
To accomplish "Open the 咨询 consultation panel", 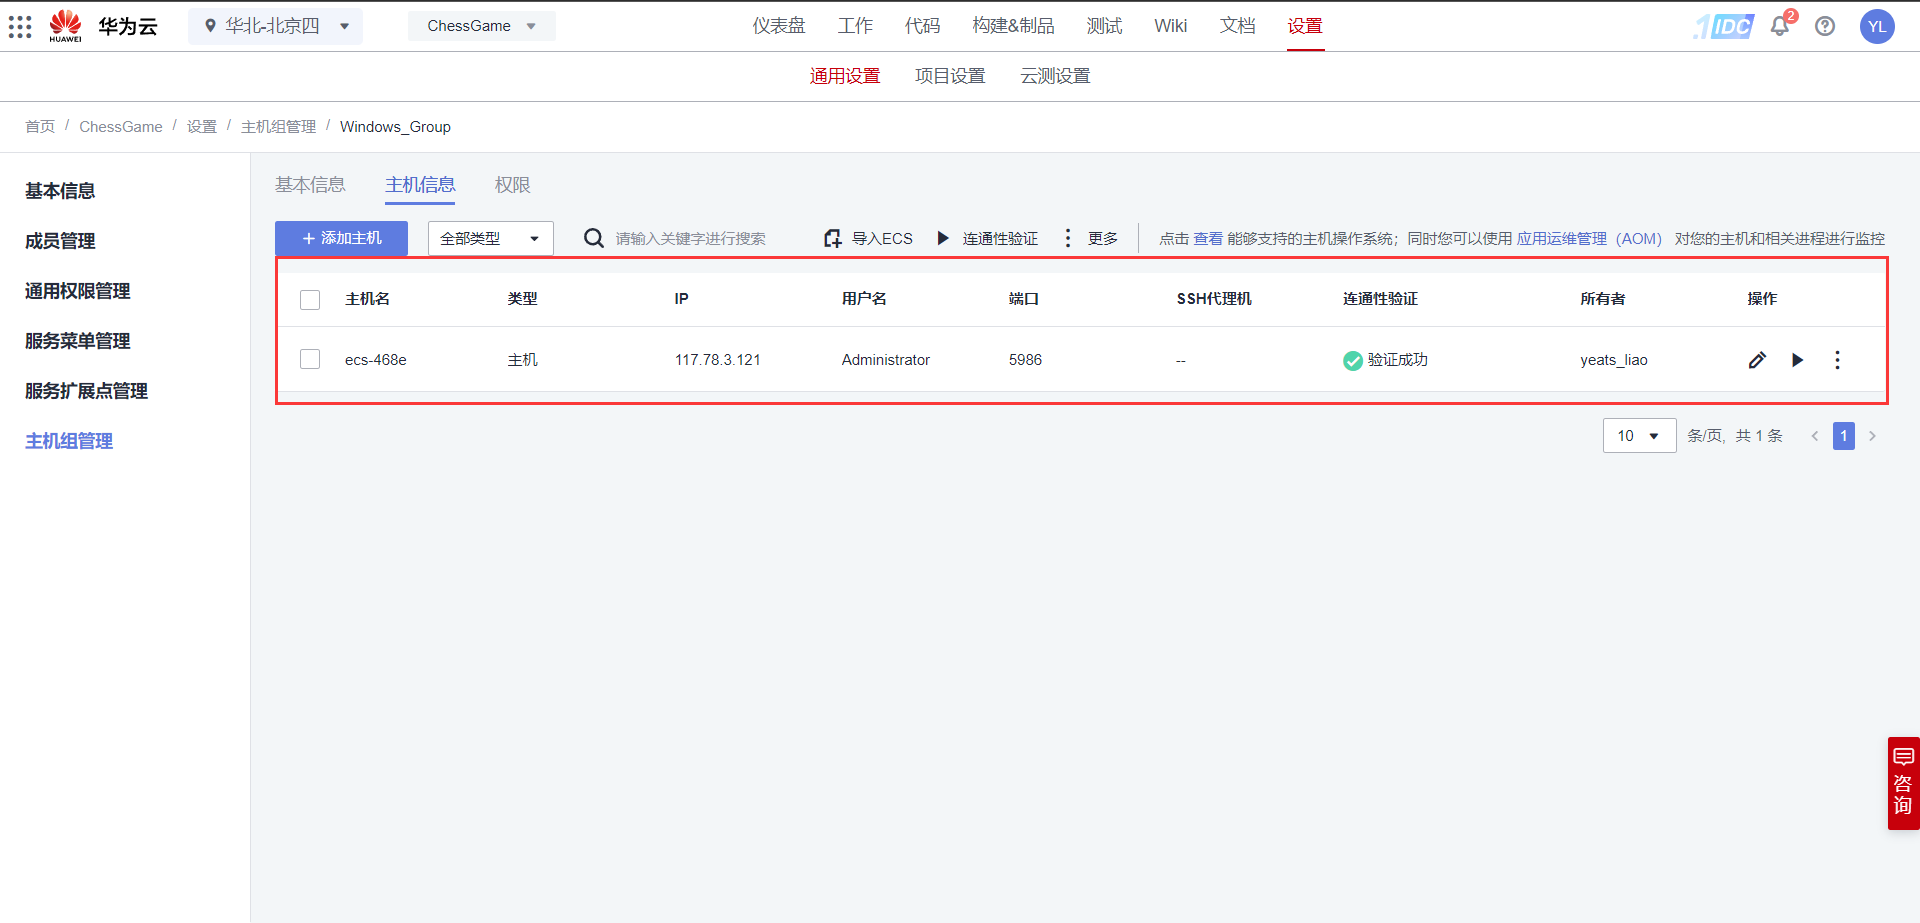I will pyautogui.click(x=1903, y=783).
